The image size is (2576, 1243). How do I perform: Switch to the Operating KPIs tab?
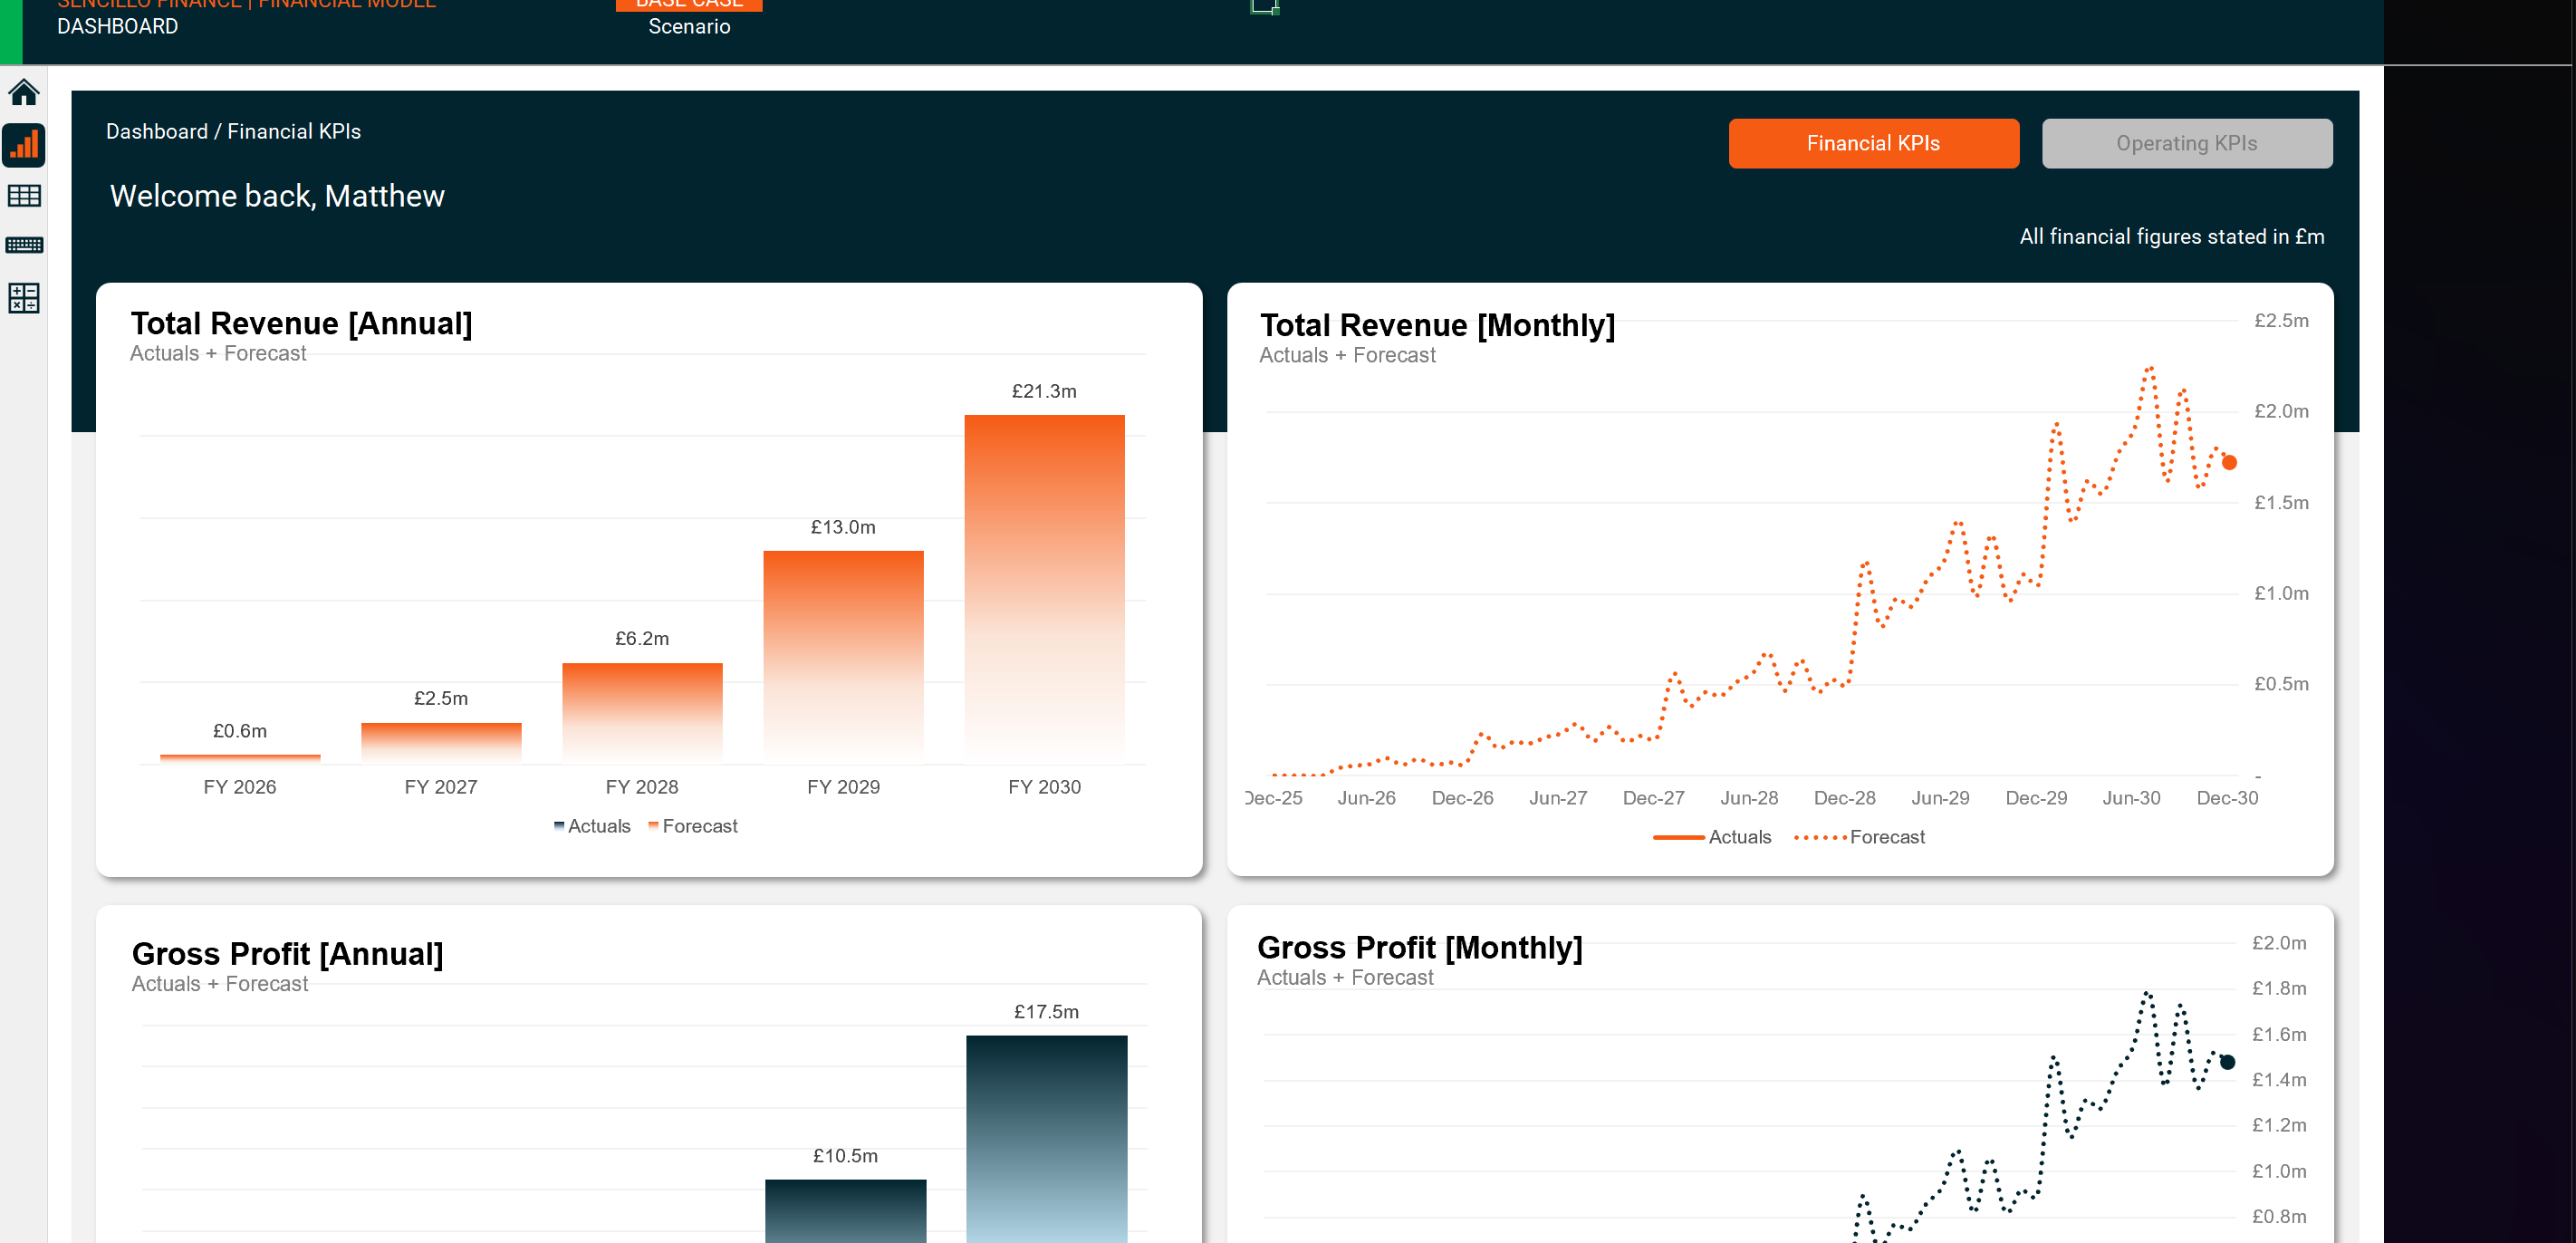point(2187,143)
